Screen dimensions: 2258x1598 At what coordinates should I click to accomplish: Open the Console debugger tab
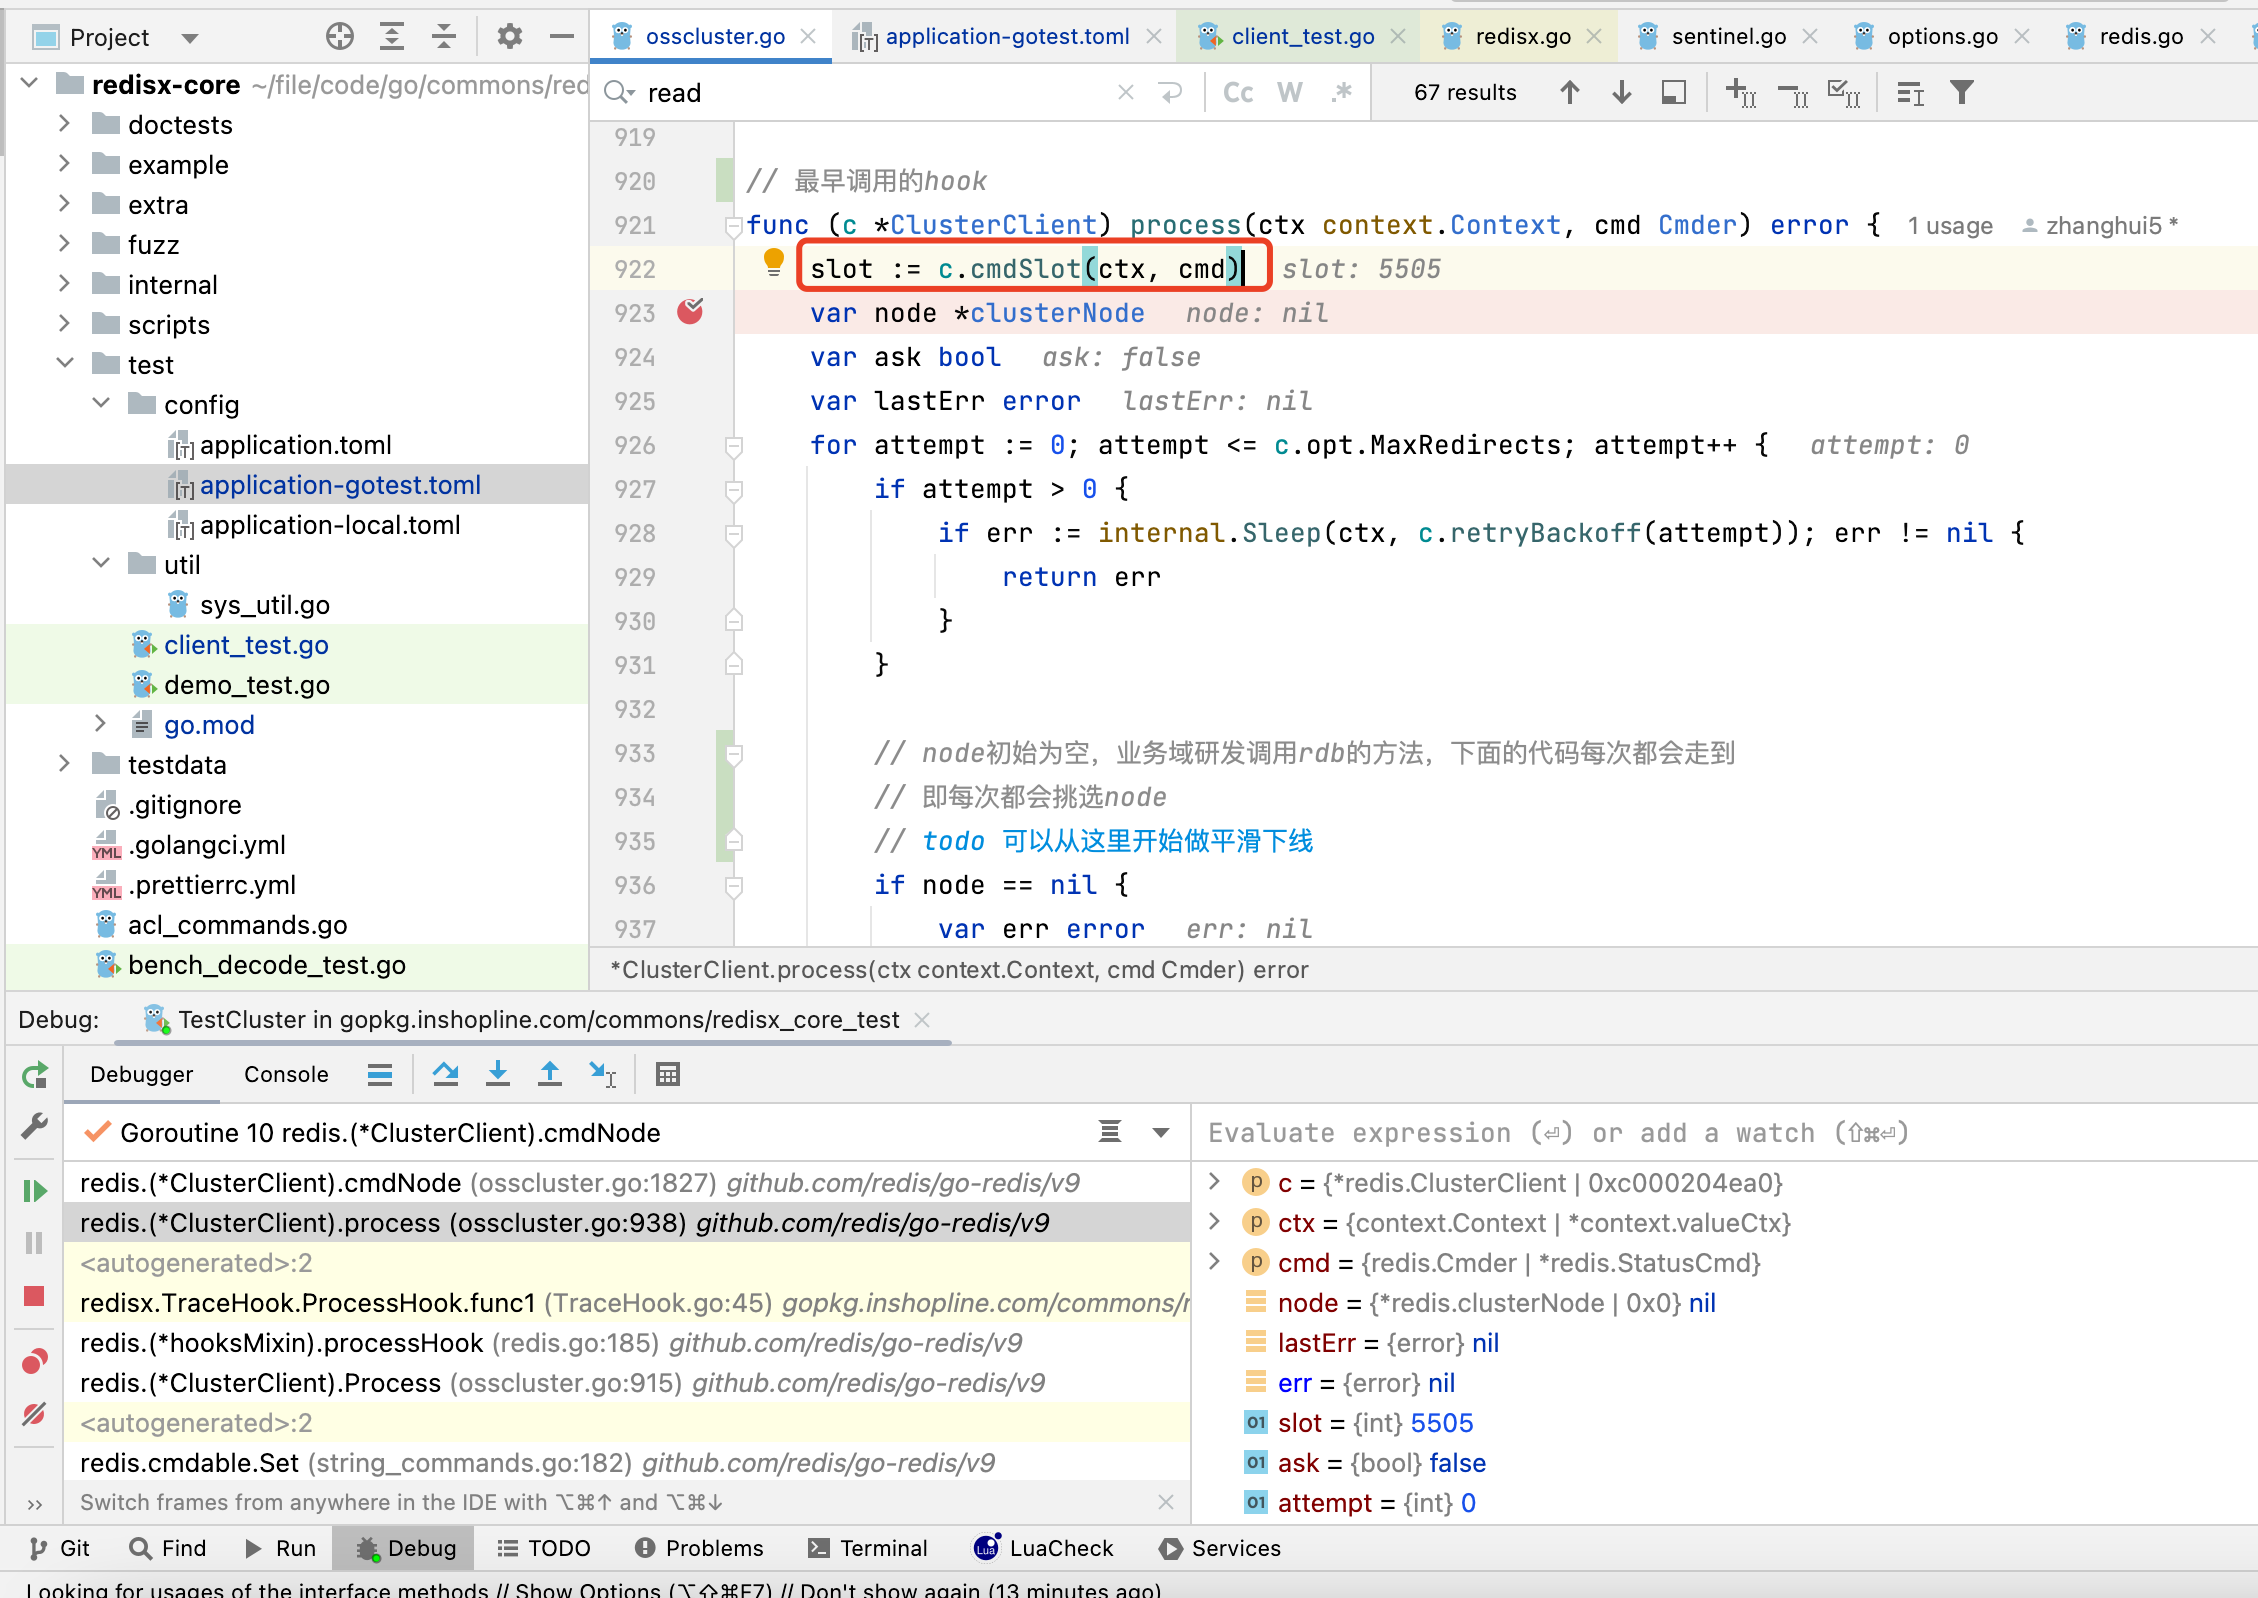(286, 1074)
